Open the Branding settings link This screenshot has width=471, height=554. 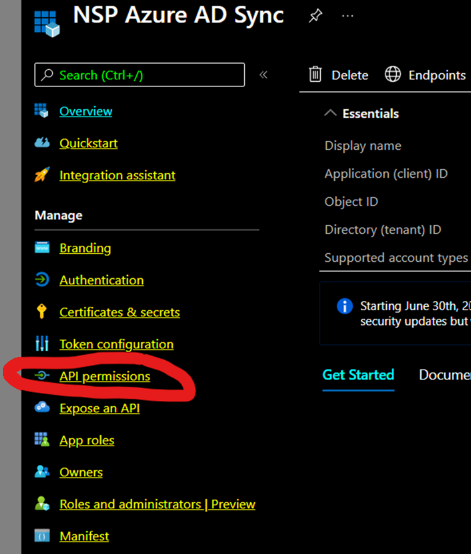85,248
